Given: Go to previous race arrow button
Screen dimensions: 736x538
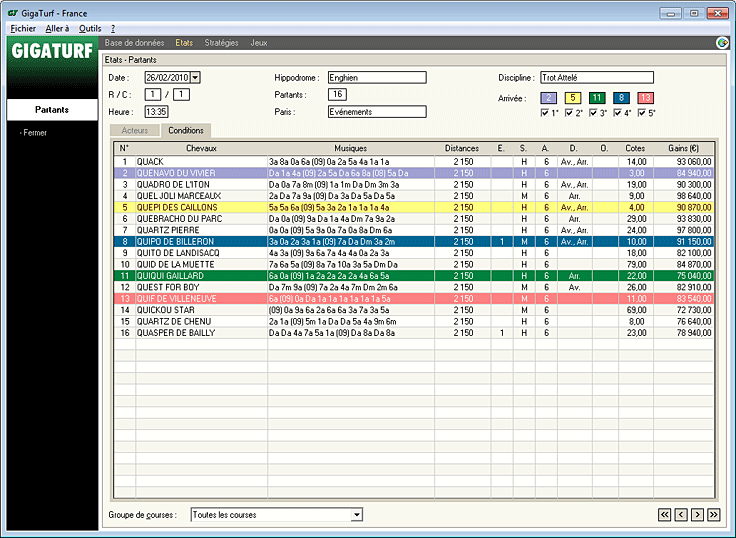Looking at the screenshot, I should click(681, 515).
